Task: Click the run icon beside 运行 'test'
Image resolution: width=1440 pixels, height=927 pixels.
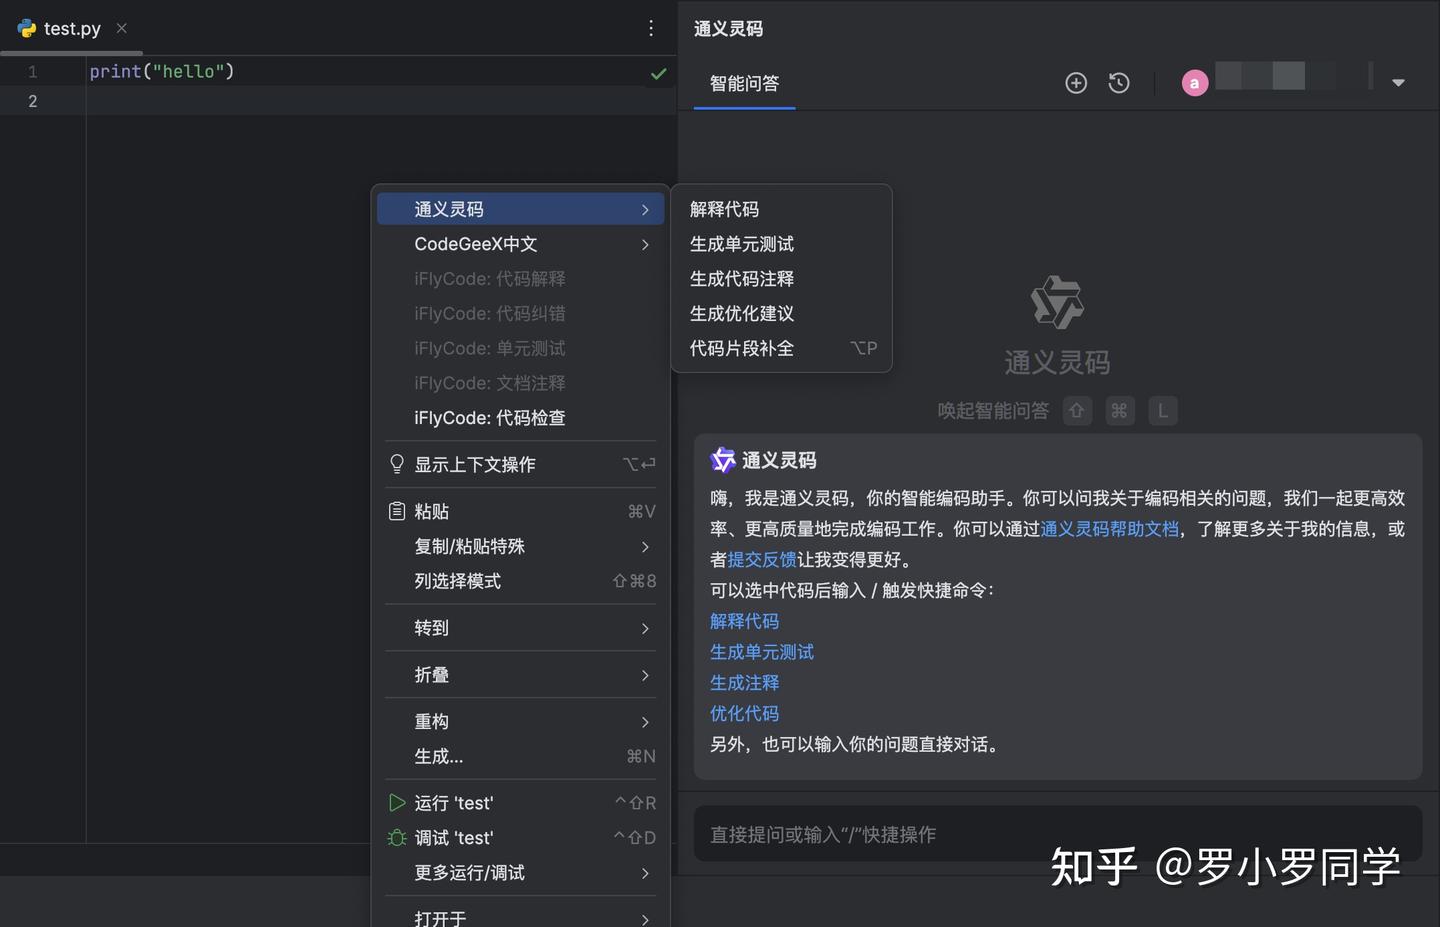Action: point(396,802)
